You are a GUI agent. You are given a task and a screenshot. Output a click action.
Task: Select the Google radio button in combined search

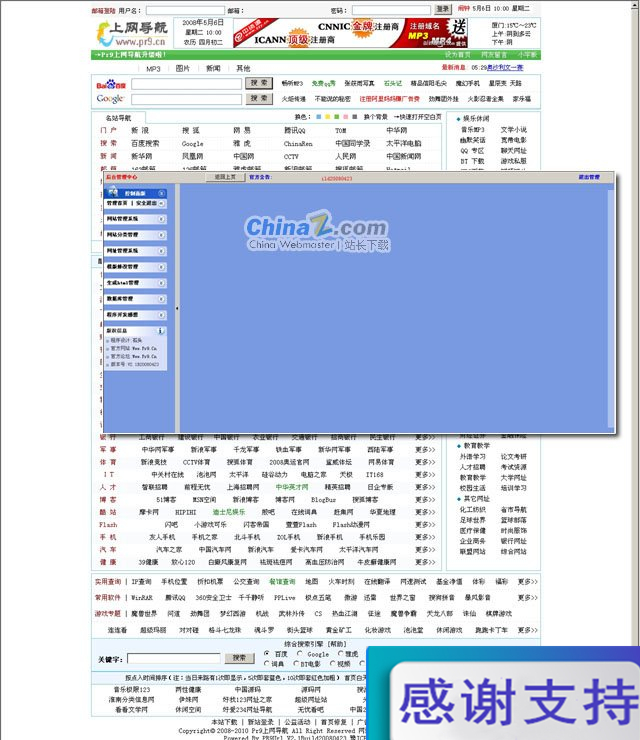[299, 654]
